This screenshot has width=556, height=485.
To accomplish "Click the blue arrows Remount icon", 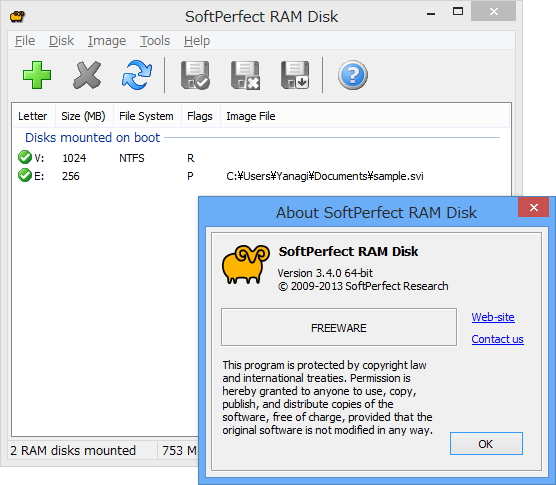I will 137,75.
